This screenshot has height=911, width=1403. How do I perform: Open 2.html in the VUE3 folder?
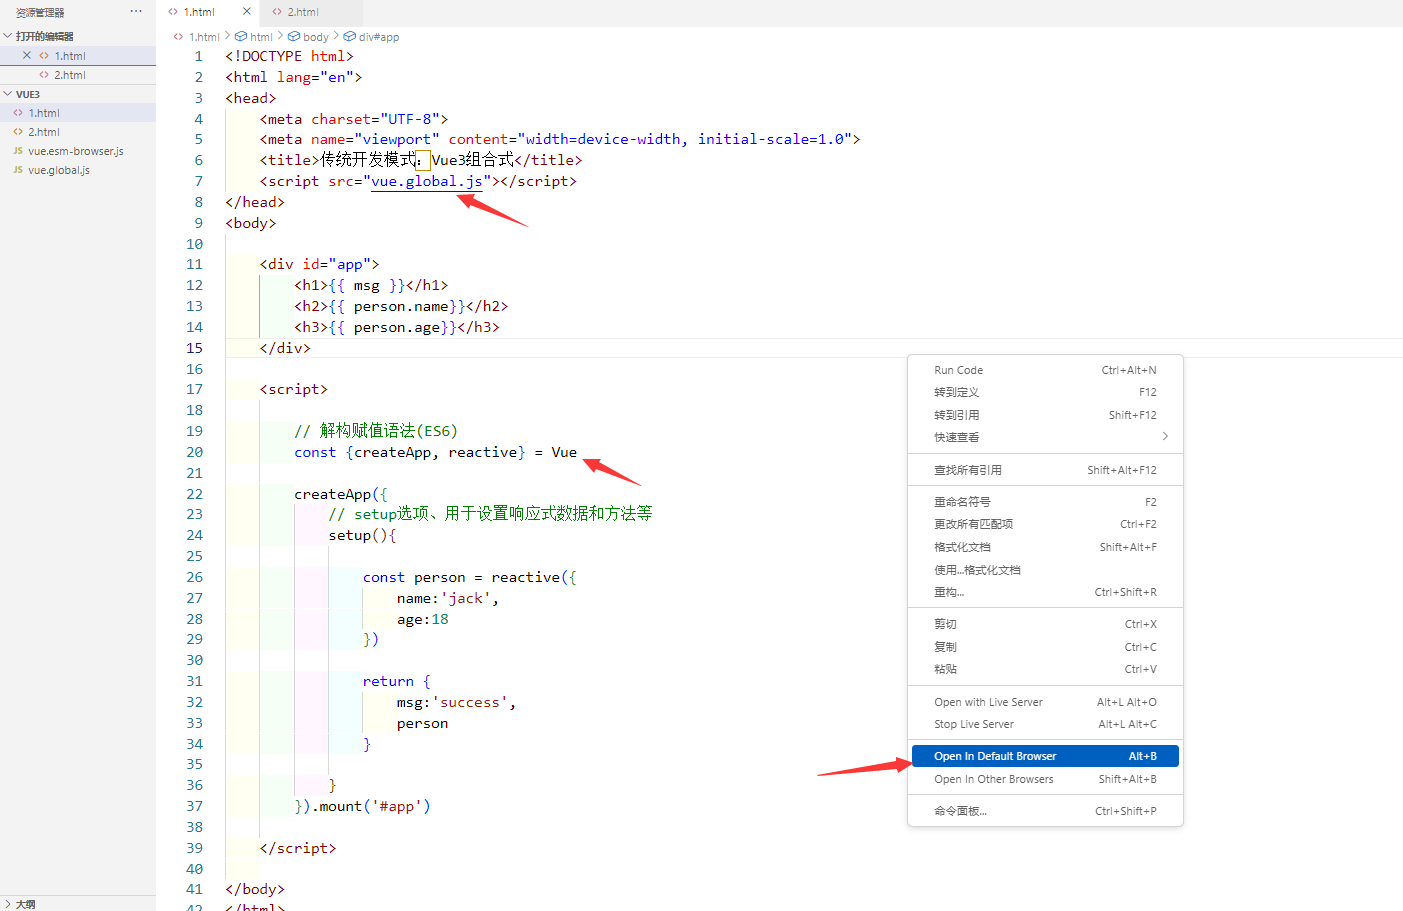(x=78, y=132)
